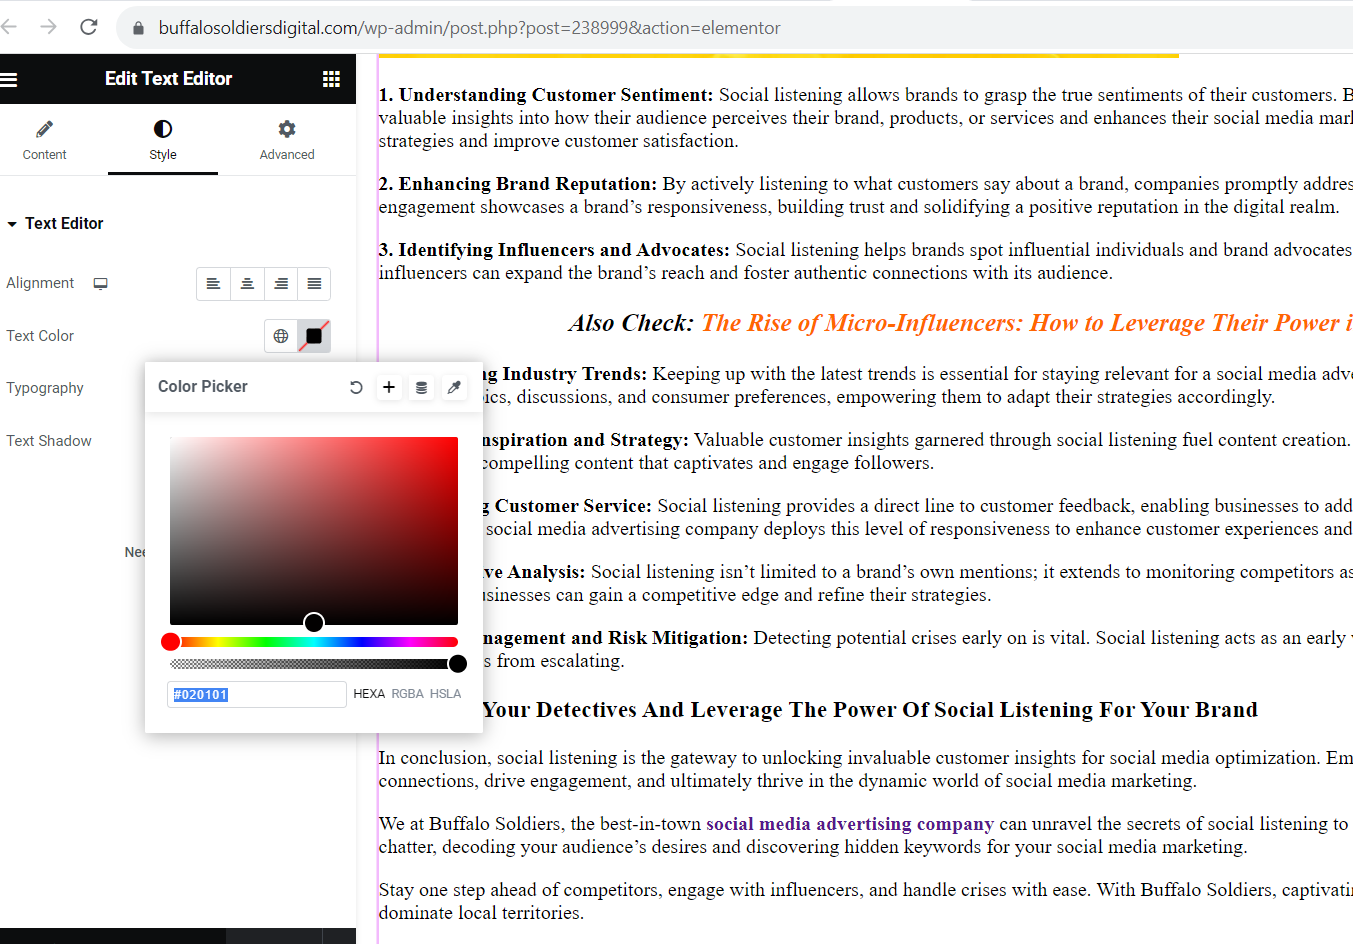Open the widgets panel grid icon
This screenshot has width=1353, height=944.
[331, 79]
